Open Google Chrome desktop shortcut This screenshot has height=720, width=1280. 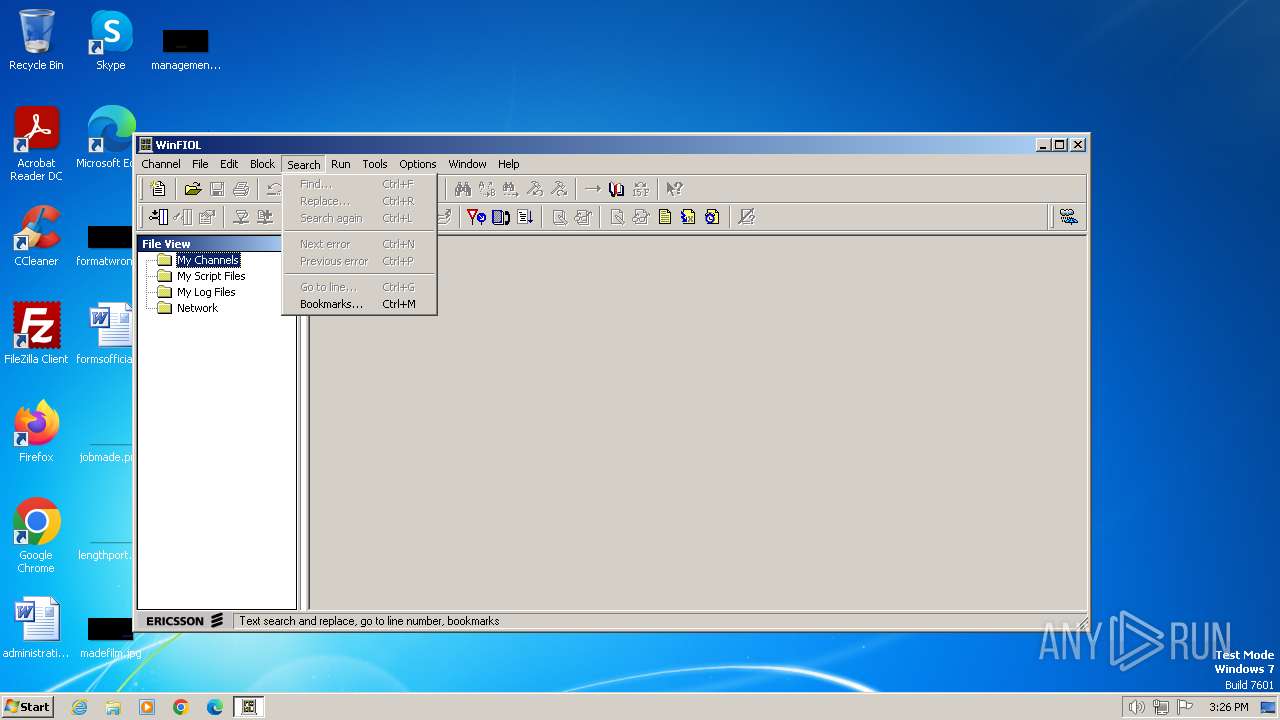point(36,536)
